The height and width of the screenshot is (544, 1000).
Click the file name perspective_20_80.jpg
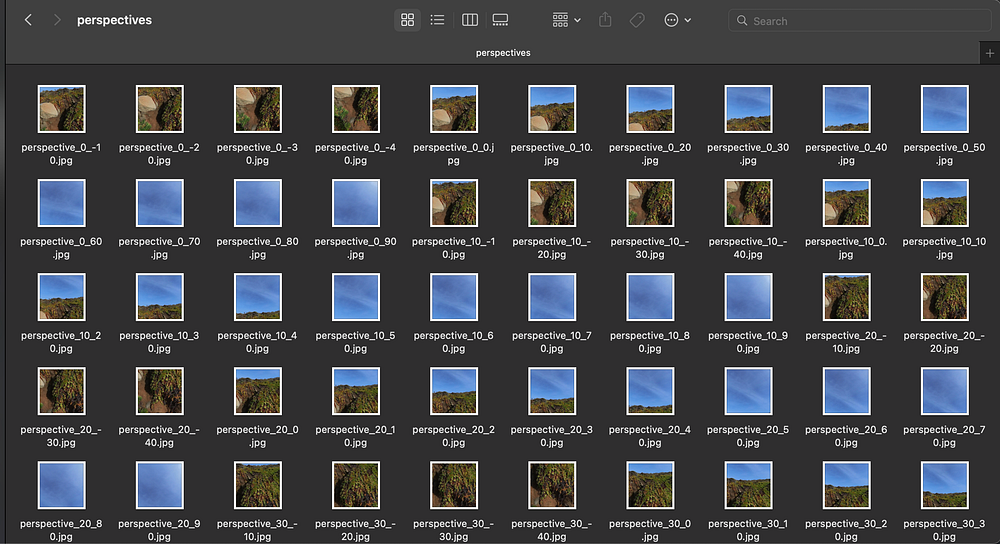pyautogui.click(x=61, y=530)
